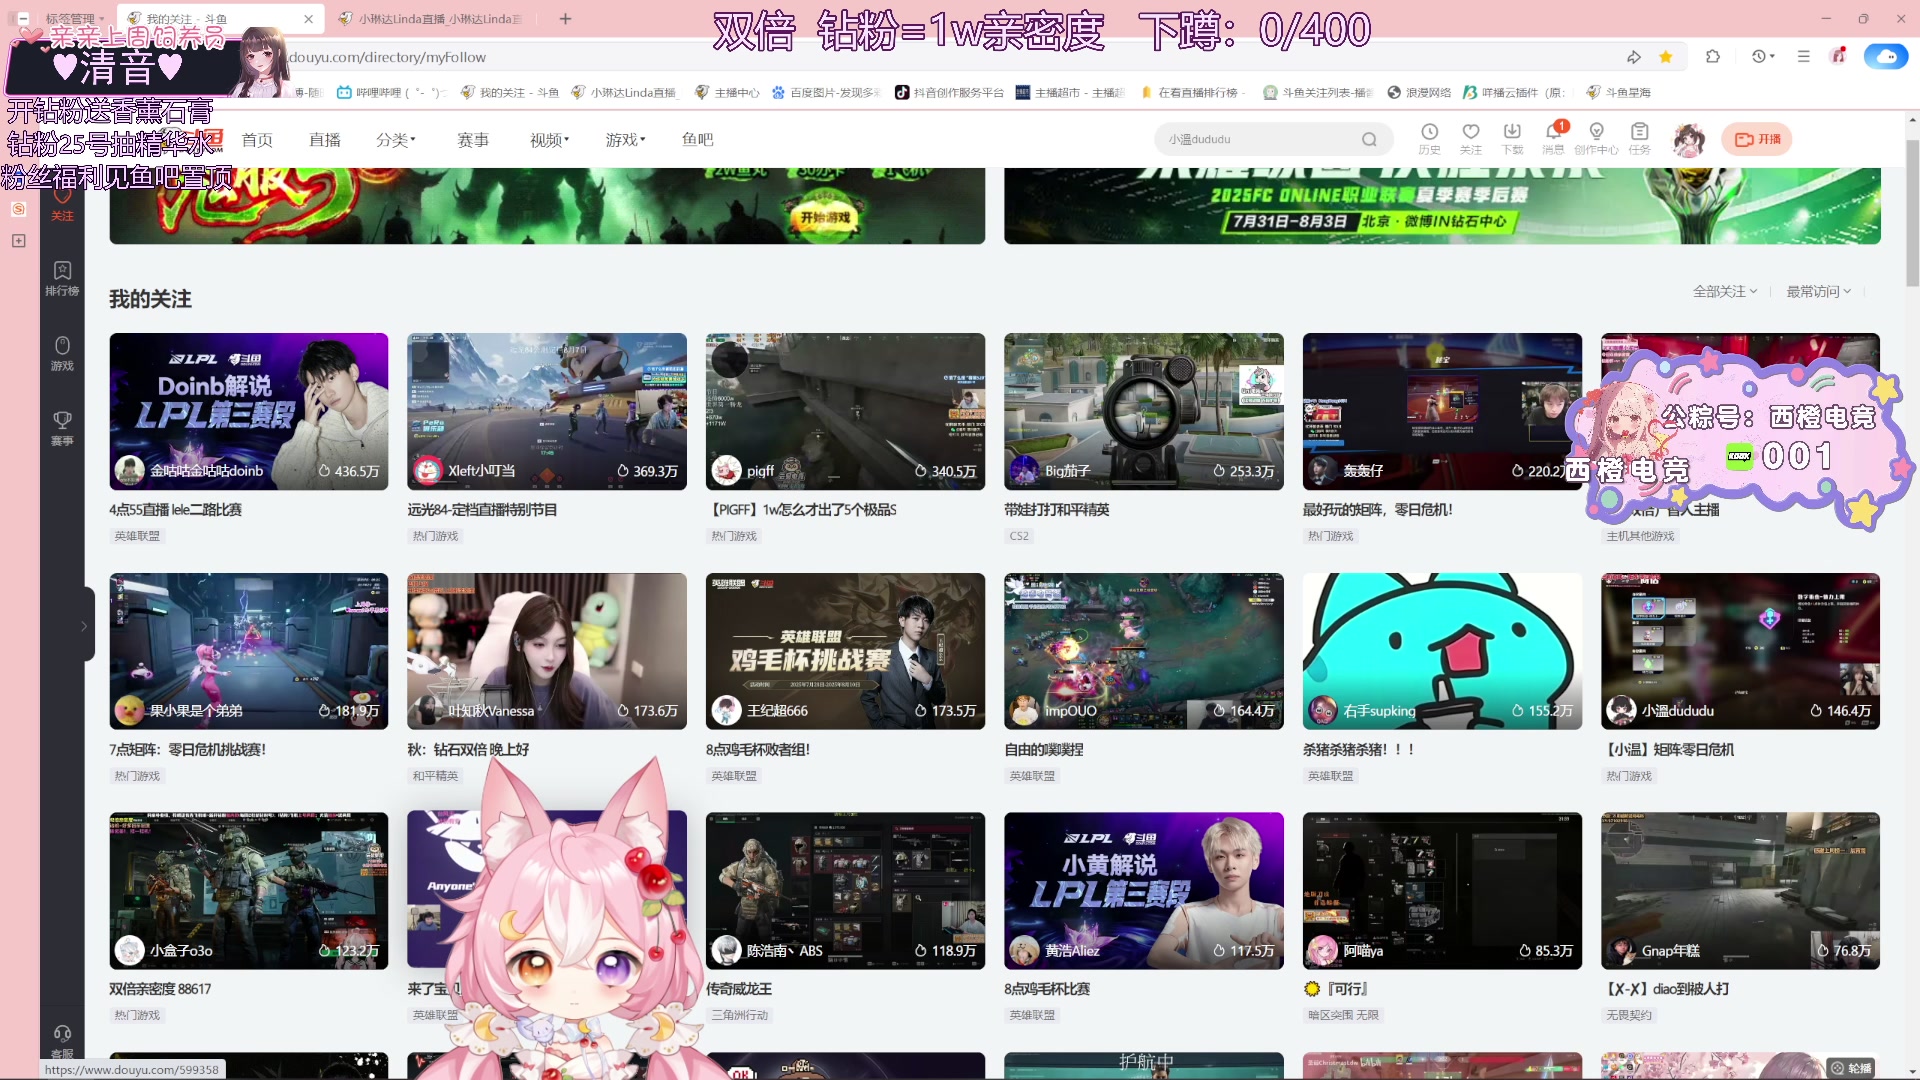Screen dimensions: 1920x1080
Task: Click the page vertical scrollbar thumb
Action: 1912,215
